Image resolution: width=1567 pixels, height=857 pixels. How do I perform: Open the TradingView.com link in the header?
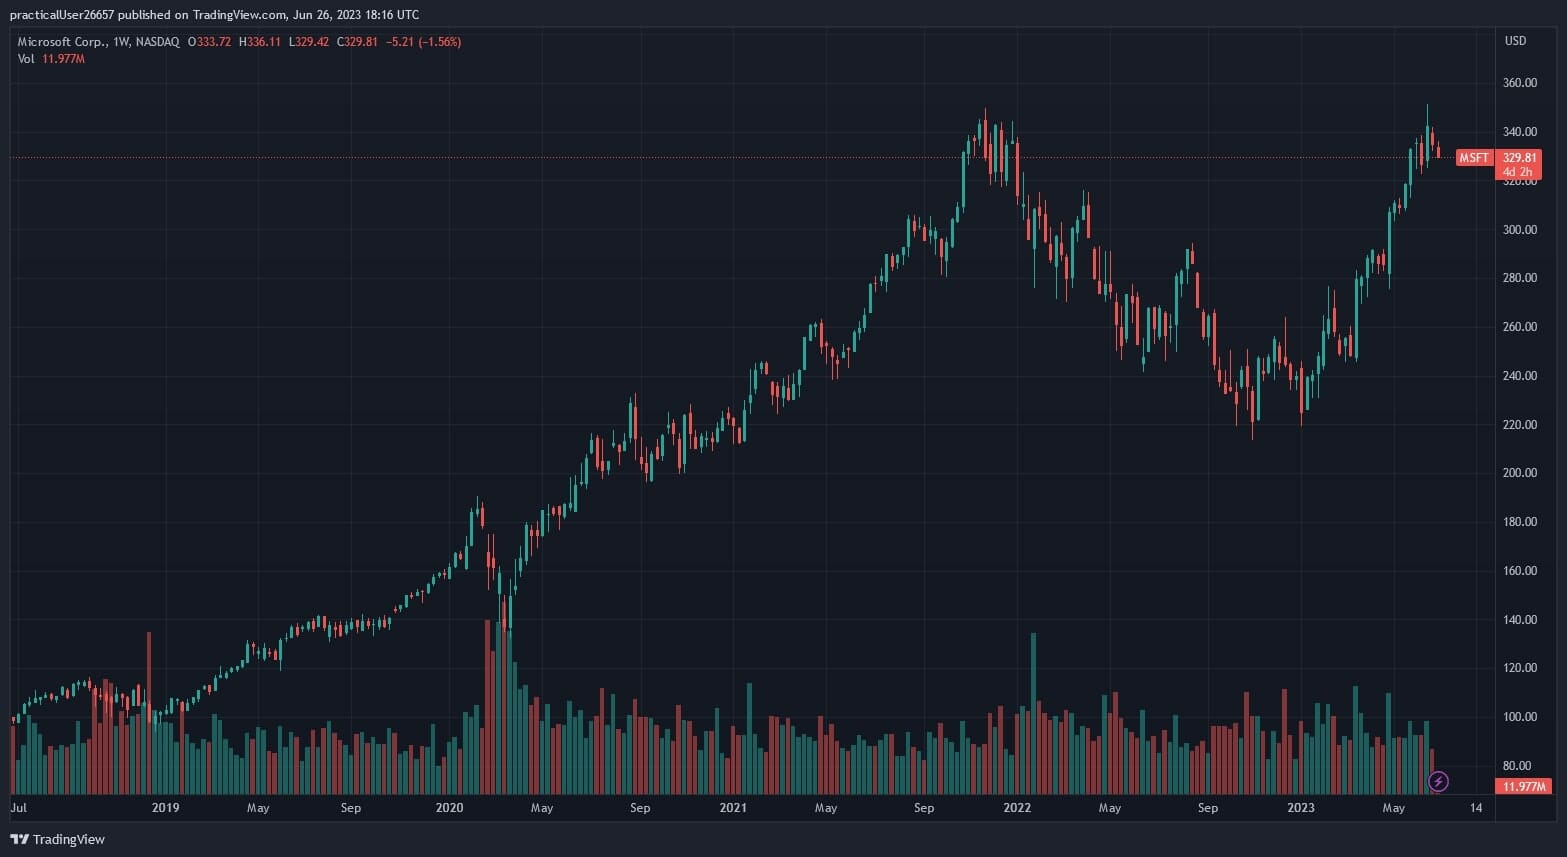[x=246, y=15]
